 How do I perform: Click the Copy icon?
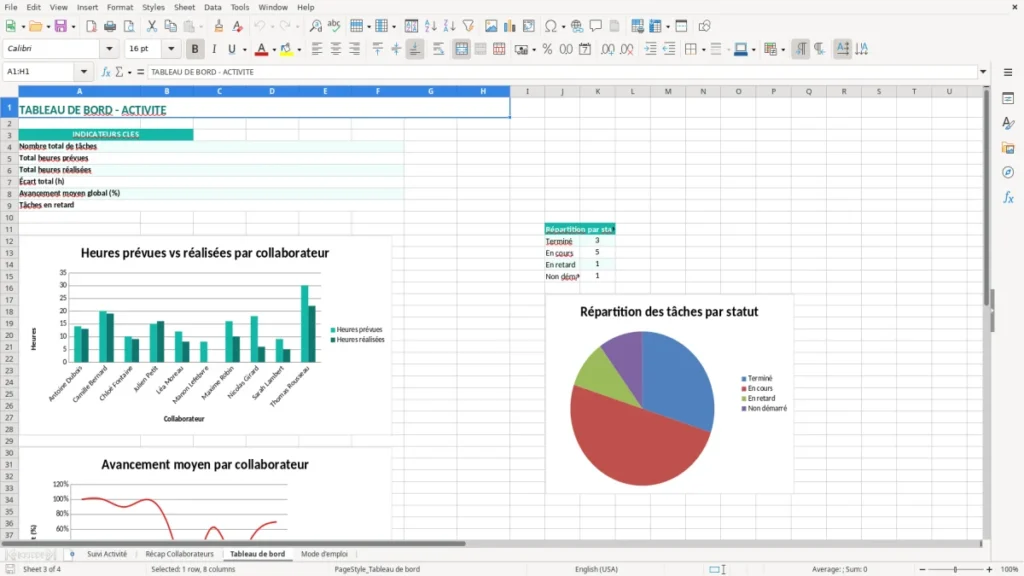[x=170, y=26]
